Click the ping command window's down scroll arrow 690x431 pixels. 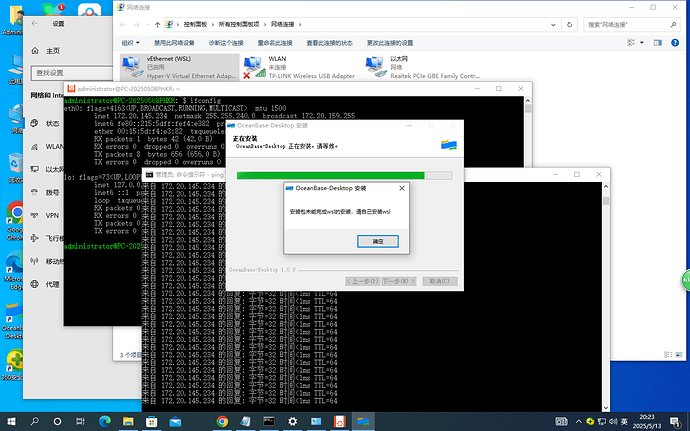(606, 408)
